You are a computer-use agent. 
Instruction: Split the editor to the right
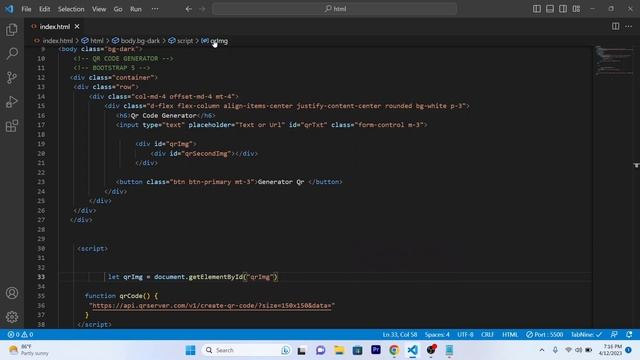(615, 26)
